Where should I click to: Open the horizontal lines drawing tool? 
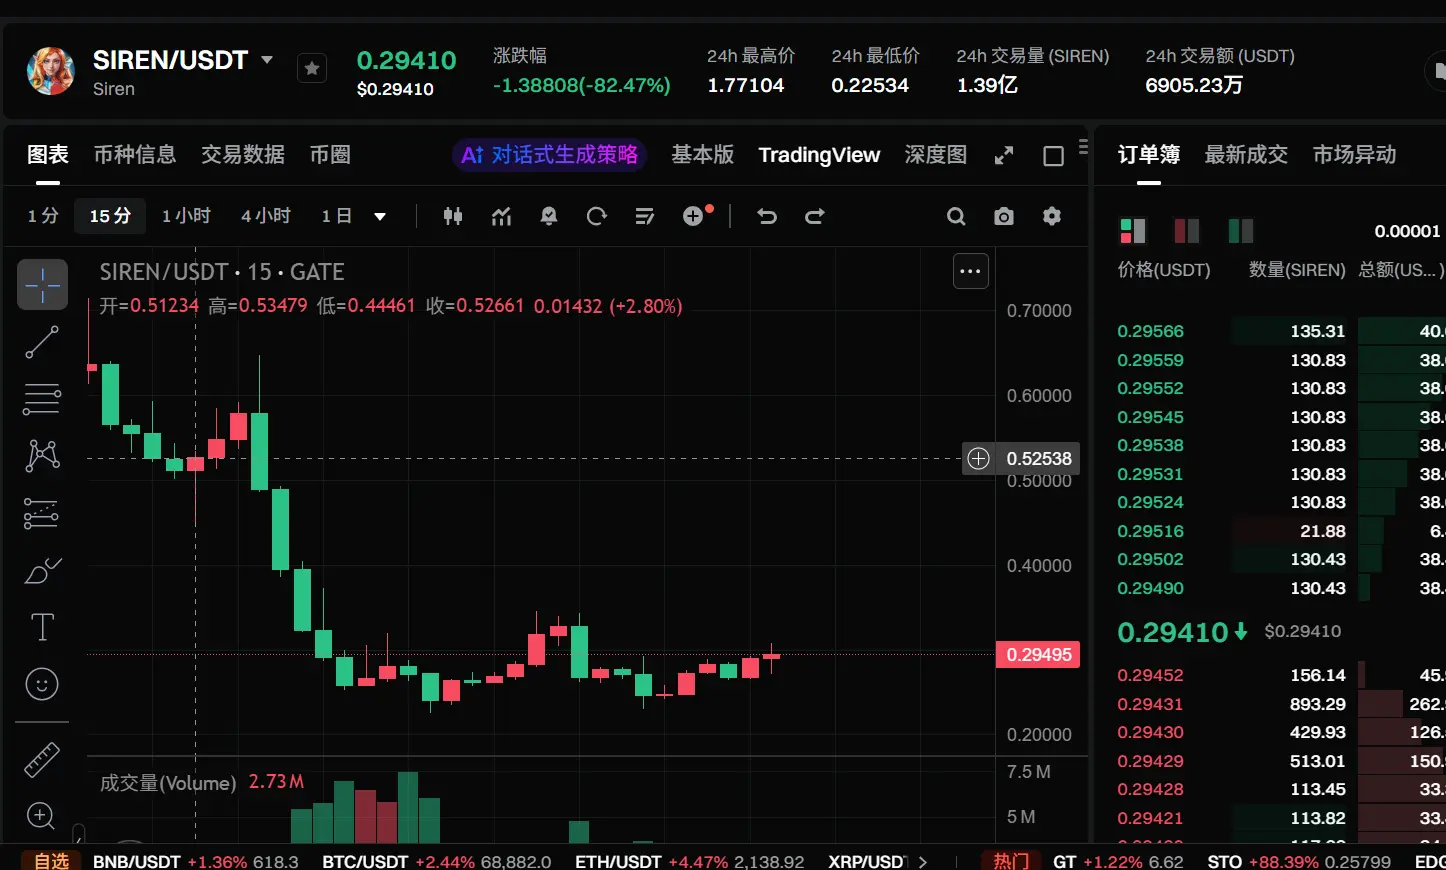click(x=42, y=399)
